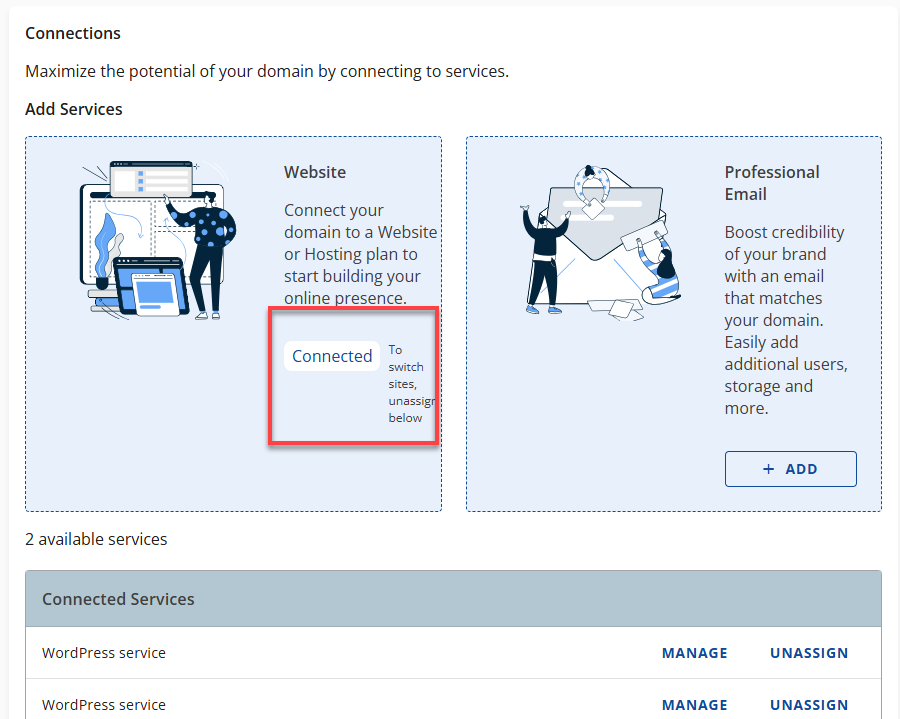Image resolution: width=900 pixels, height=719 pixels.
Task: Click the ADD button for Professional Email
Action: click(x=790, y=468)
